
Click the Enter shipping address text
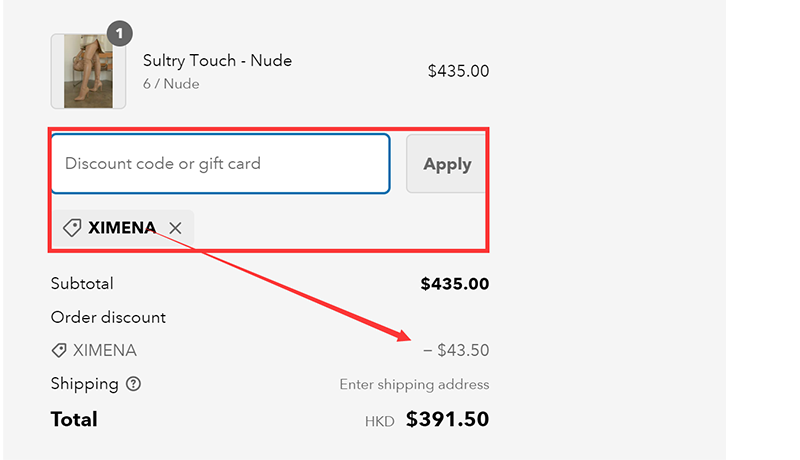[414, 385]
